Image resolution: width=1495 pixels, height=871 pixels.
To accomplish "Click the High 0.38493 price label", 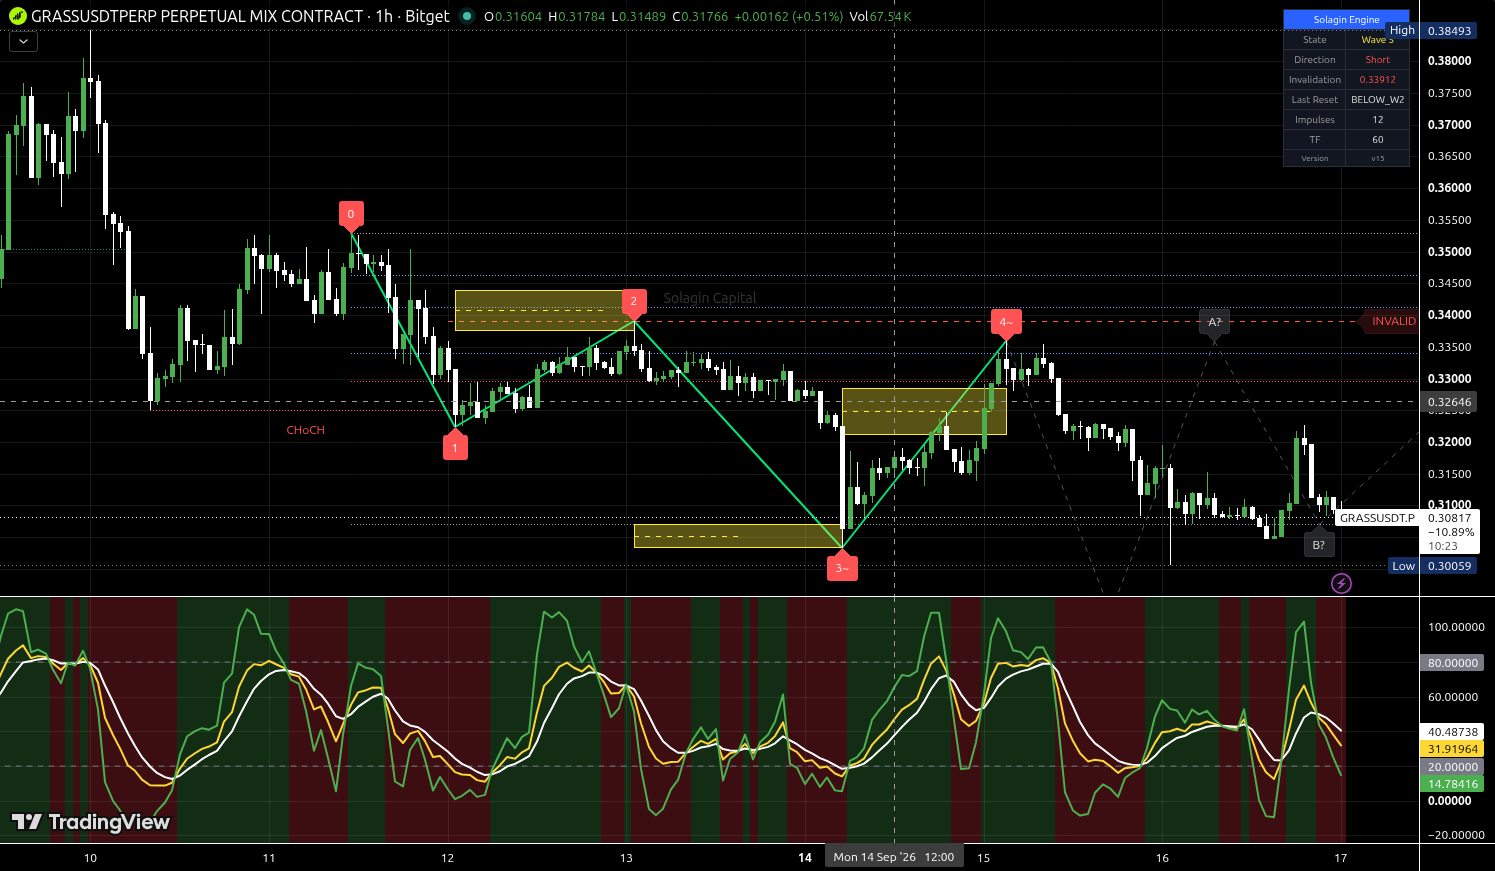I will click(1431, 31).
